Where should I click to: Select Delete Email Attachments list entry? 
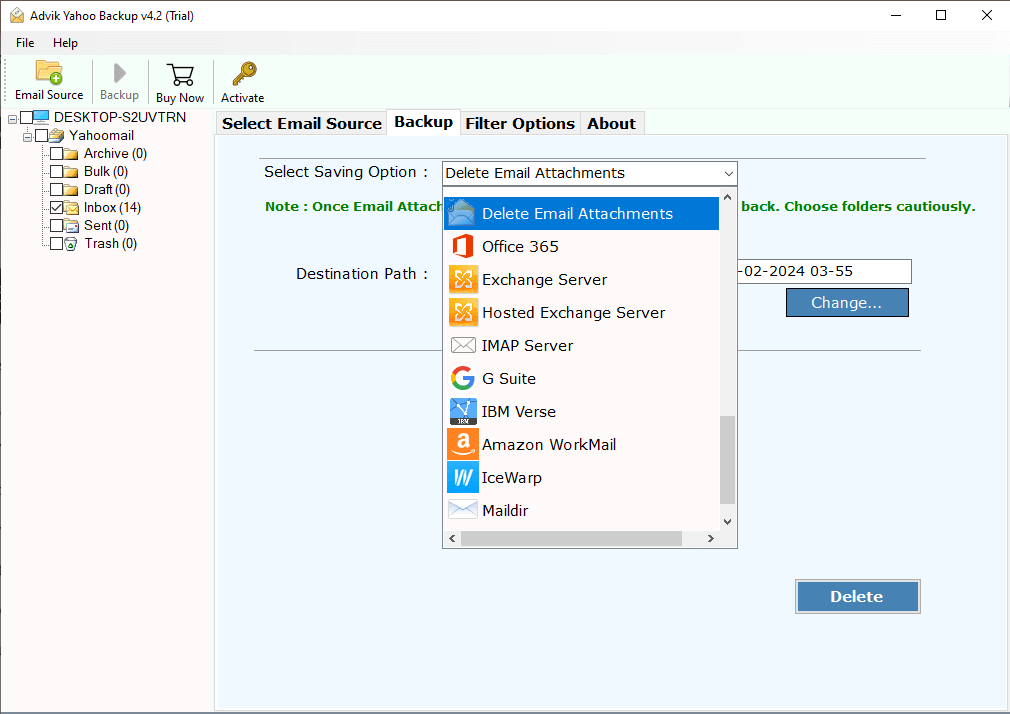(581, 213)
